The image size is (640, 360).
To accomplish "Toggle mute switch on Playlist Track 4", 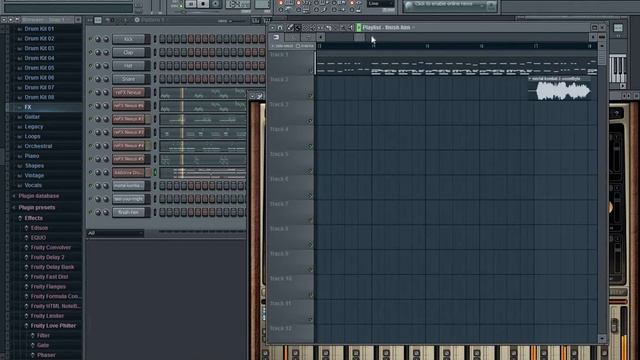I will (x=310, y=146).
